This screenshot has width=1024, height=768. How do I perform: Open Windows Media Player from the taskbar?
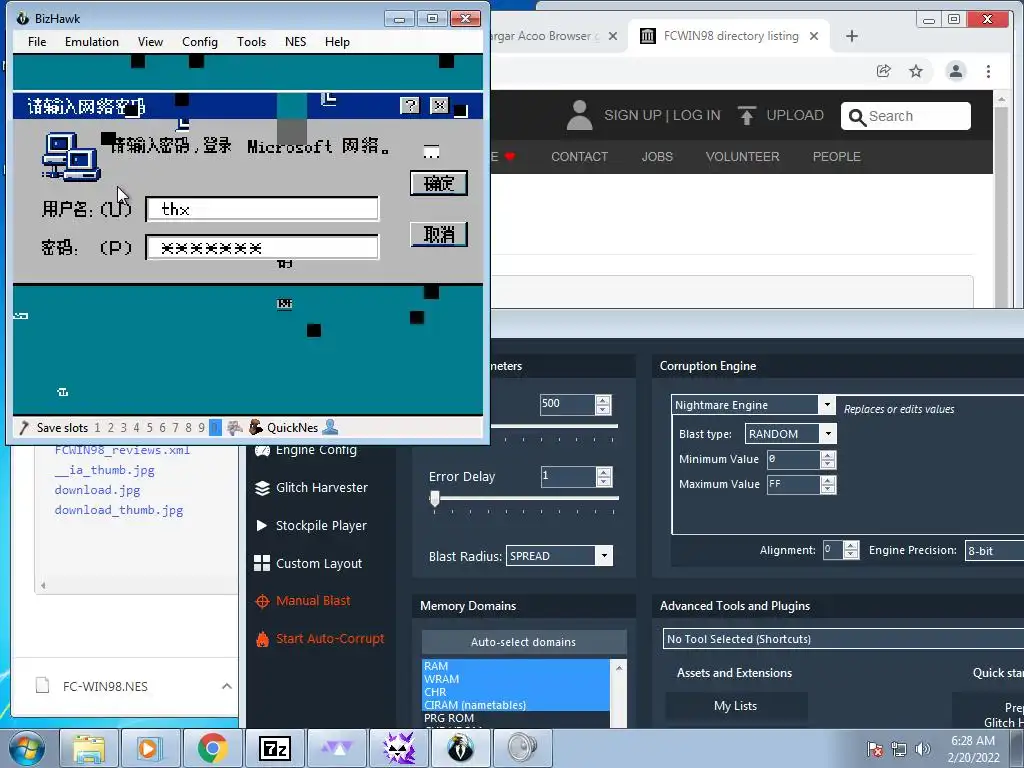[150, 748]
